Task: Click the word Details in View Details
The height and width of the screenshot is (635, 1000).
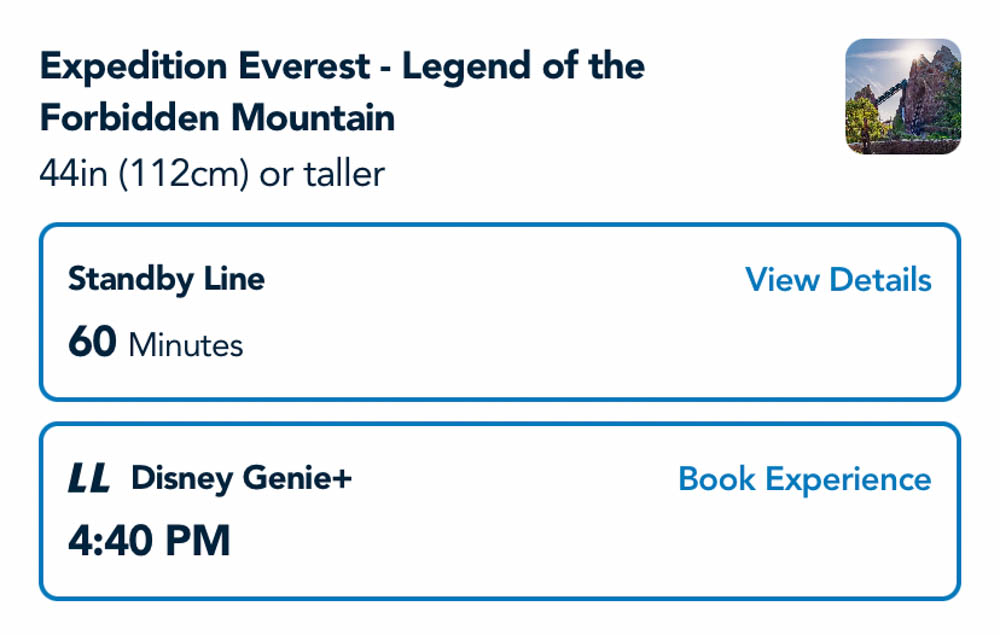Action: 882,280
